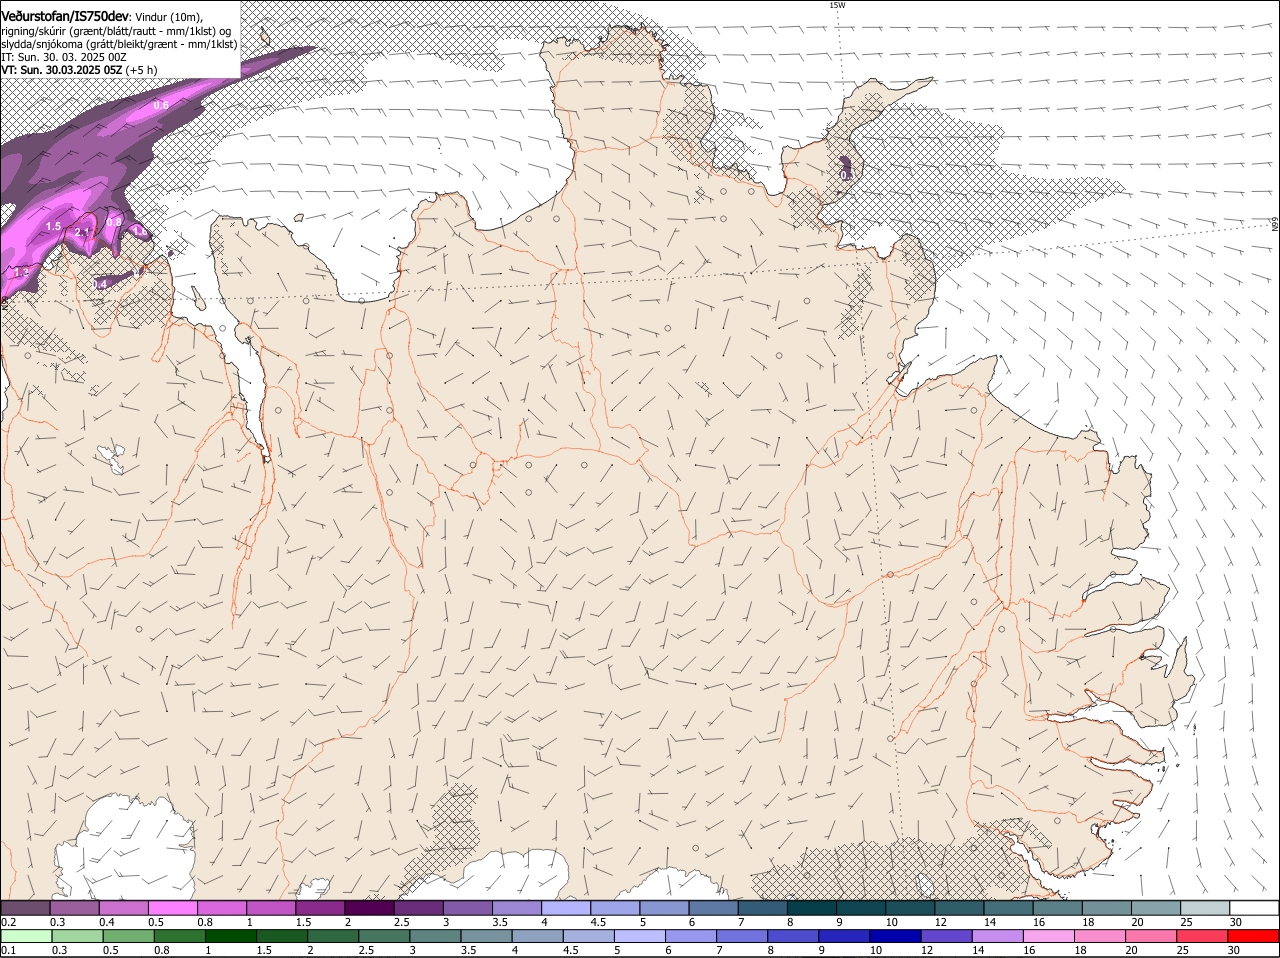Pick bottom legend swatch between 1 and 1.5

click(231, 937)
